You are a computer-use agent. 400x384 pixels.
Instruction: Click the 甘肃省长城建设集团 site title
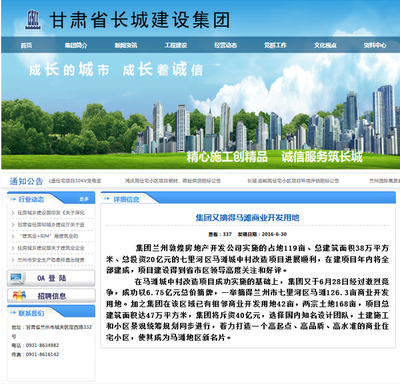tap(140, 20)
